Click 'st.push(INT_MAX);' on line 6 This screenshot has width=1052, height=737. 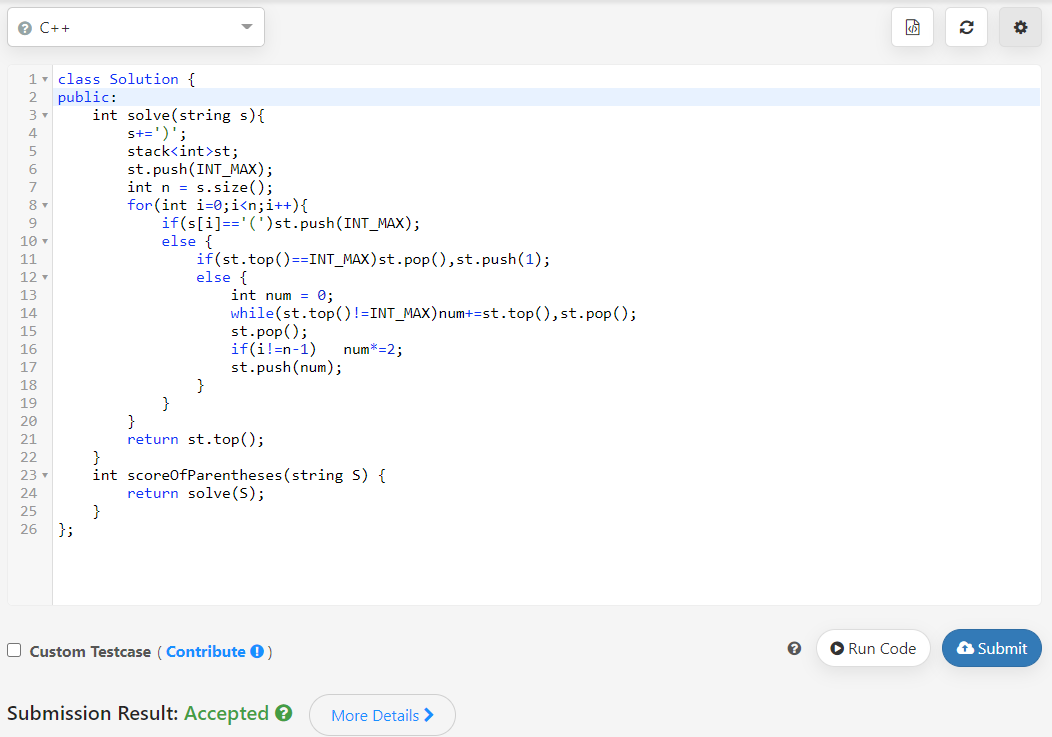point(200,169)
